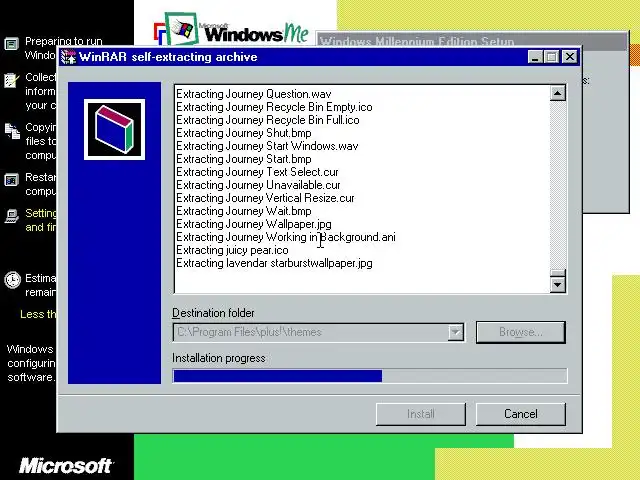
Task: Click the Cancel button
Action: [521, 414]
